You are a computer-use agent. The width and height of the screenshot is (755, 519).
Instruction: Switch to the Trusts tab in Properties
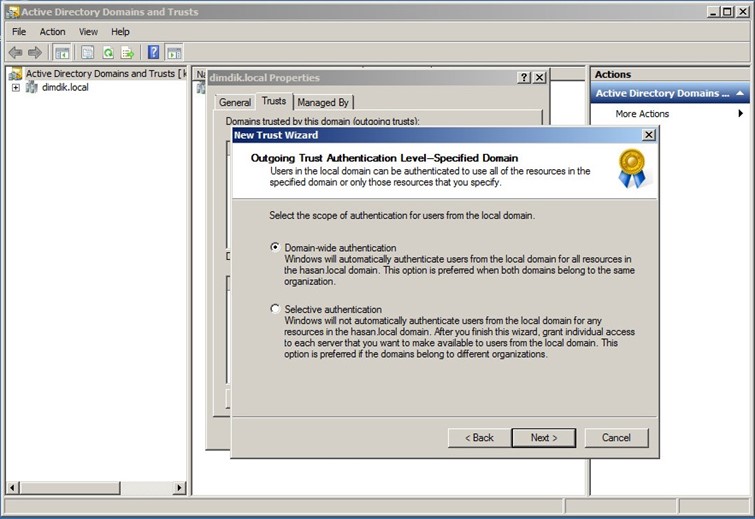274,101
